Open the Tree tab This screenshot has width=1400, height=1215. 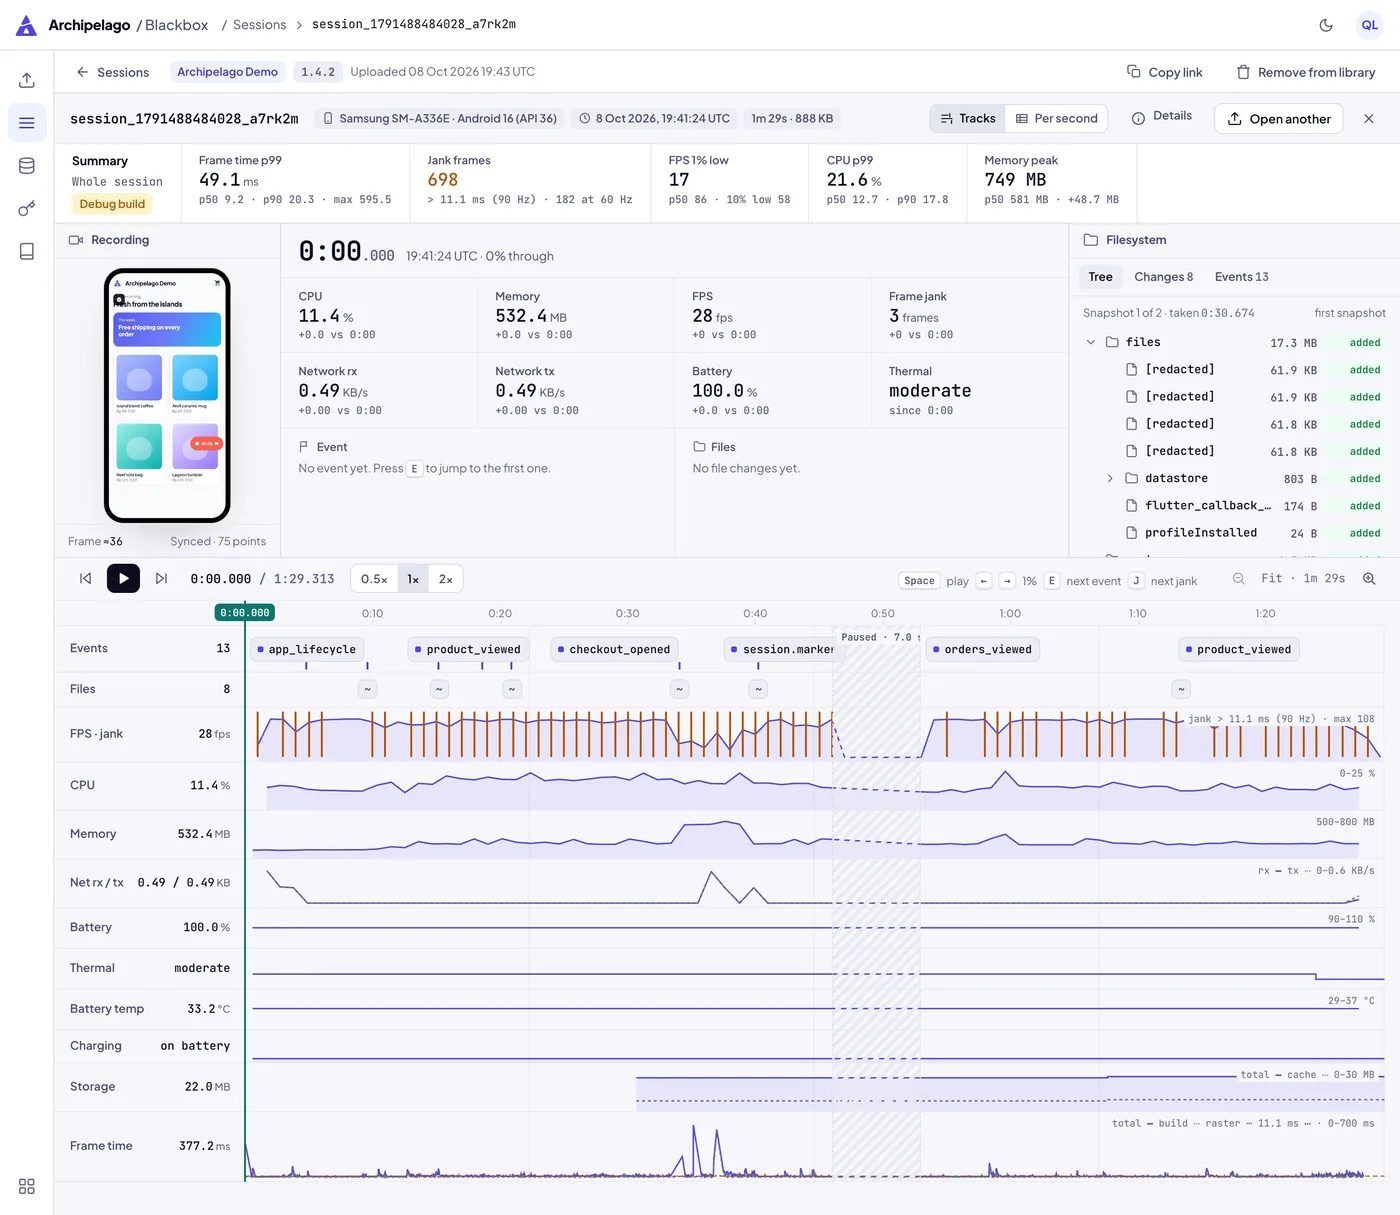pyautogui.click(x=1100, y=277)
